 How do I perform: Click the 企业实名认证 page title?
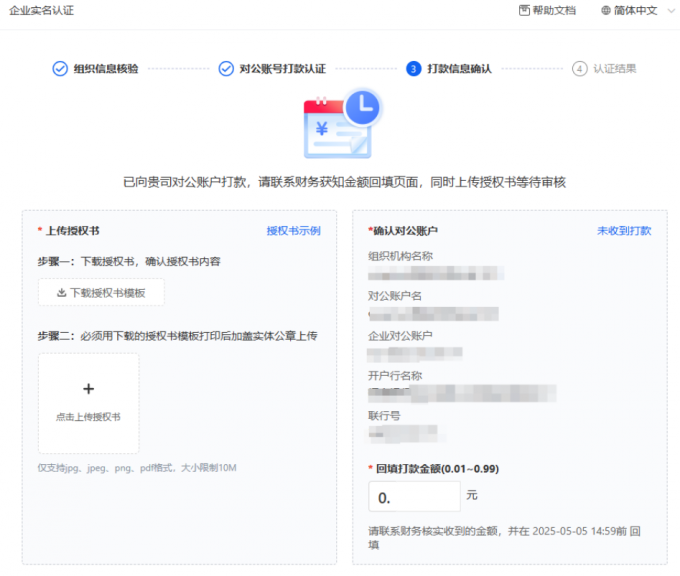pos(42,10)
